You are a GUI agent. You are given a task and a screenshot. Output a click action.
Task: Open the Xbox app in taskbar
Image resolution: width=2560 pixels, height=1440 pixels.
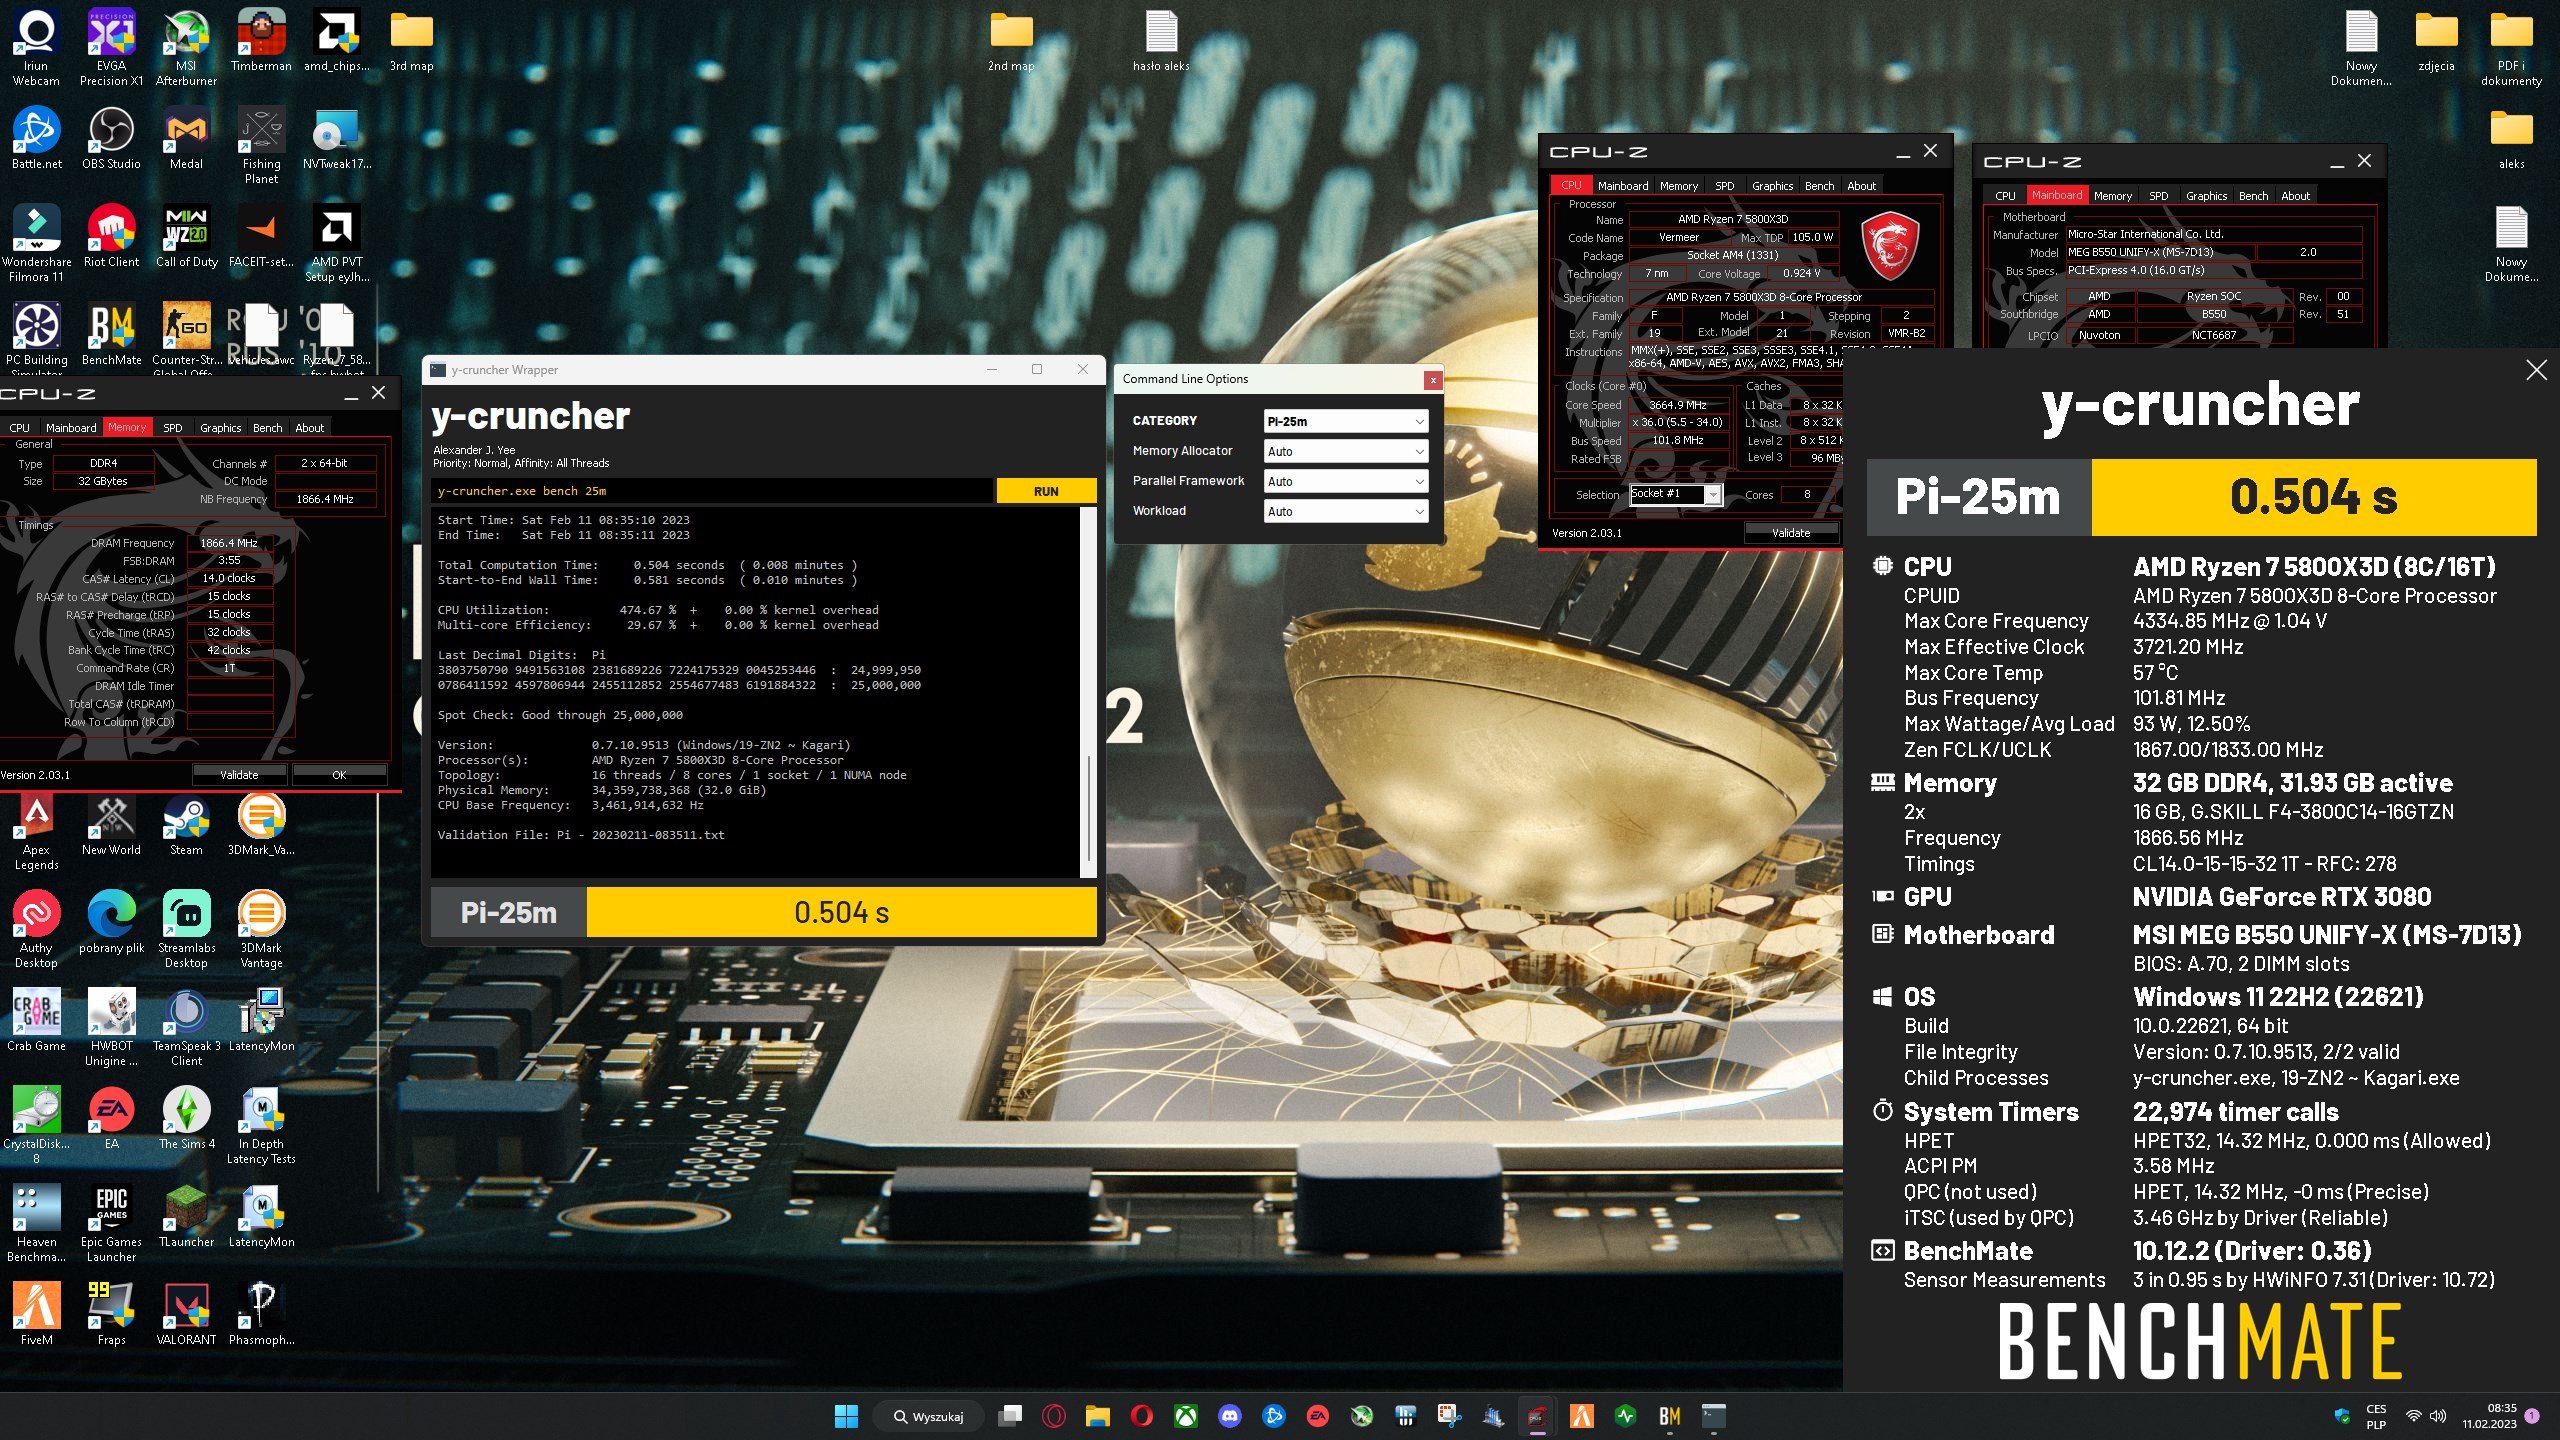click(1185, 1416)
